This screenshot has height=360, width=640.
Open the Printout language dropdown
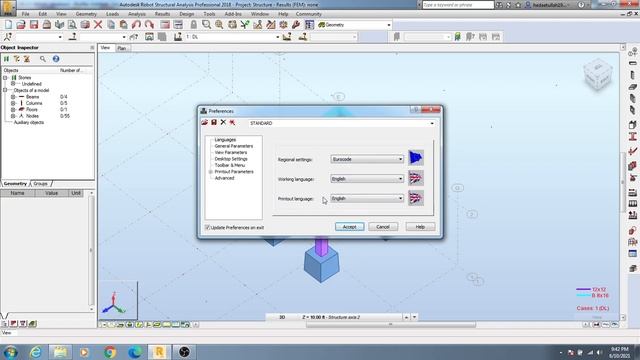[x=367, y=198]
